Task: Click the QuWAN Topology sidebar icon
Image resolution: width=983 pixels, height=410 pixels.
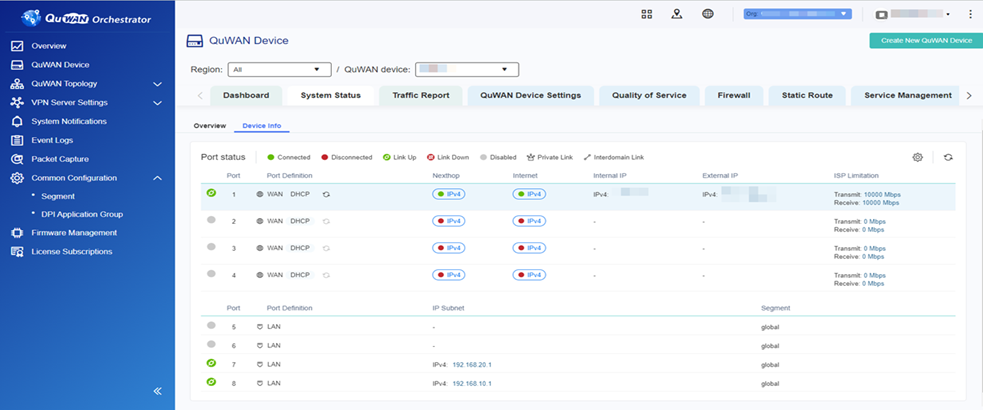Action: coord(18,83)
